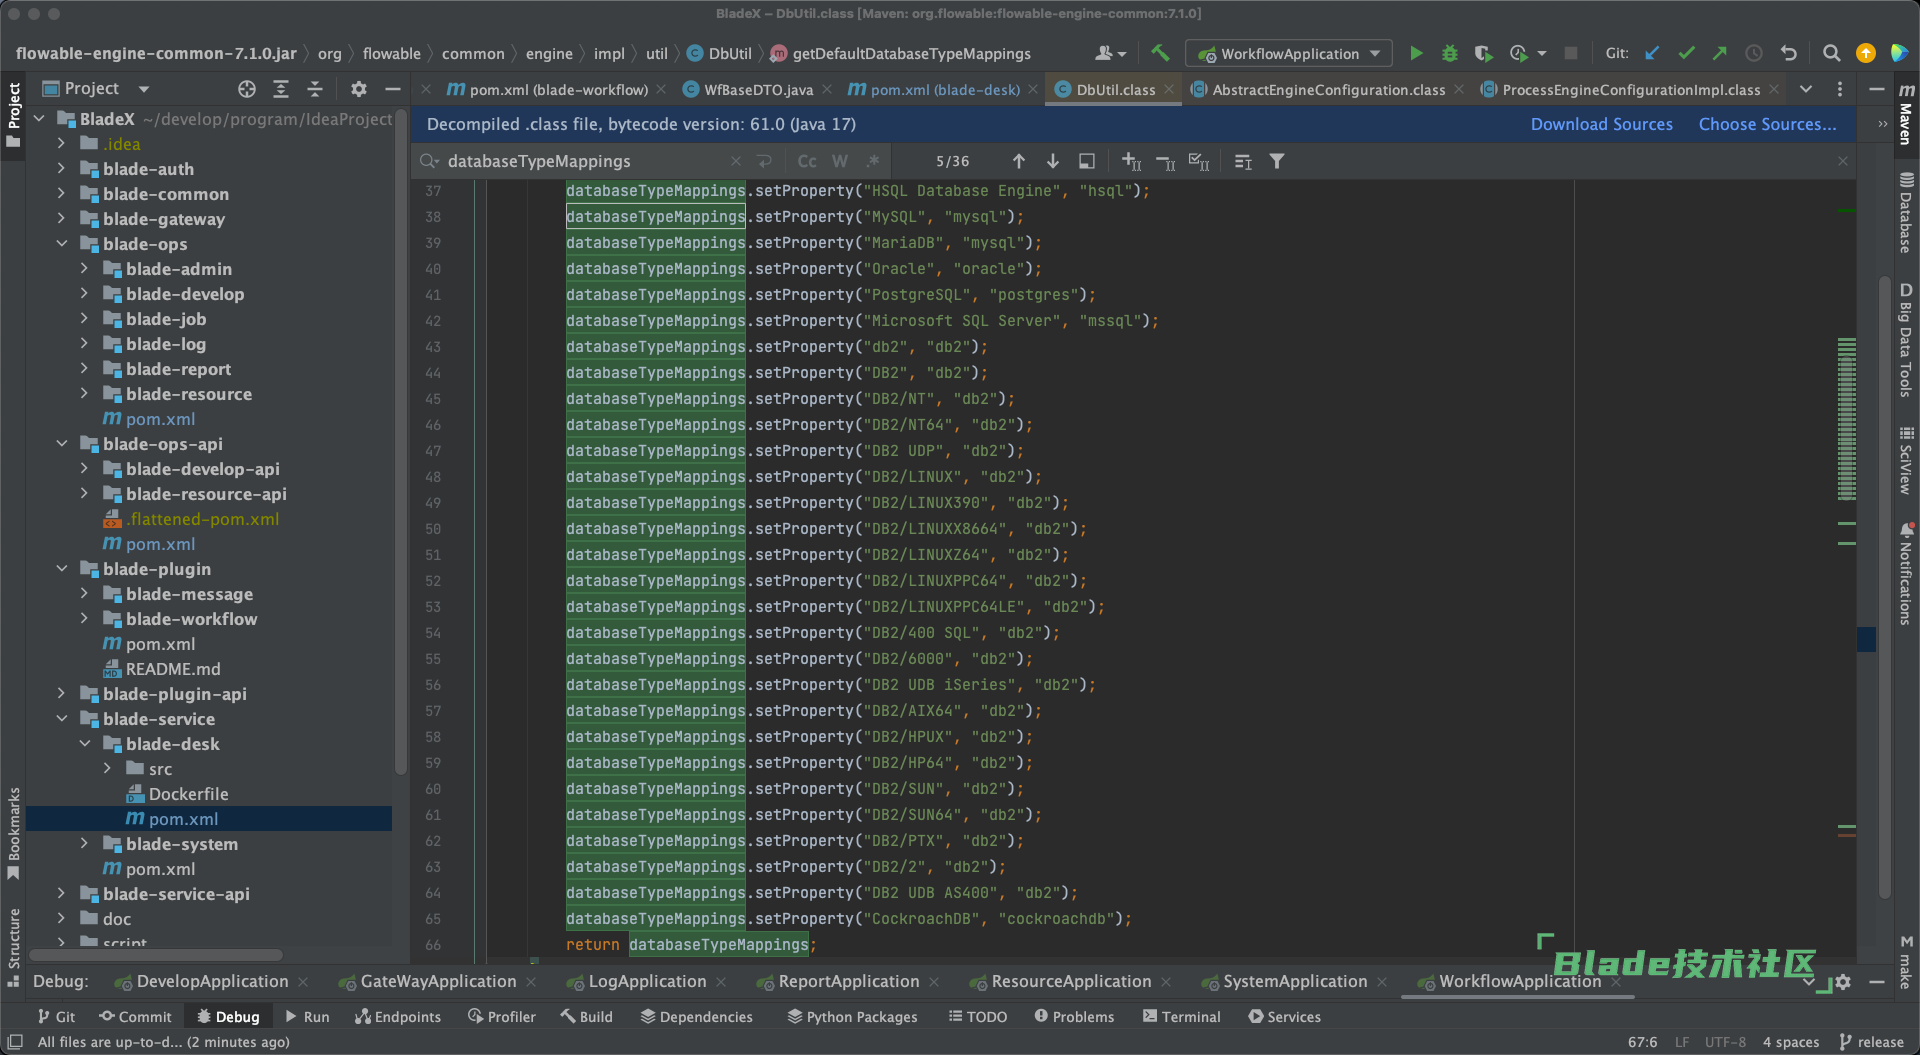Toggle Match Case option in search bar
The image size is (1920, 1055).
coord(807,161)
